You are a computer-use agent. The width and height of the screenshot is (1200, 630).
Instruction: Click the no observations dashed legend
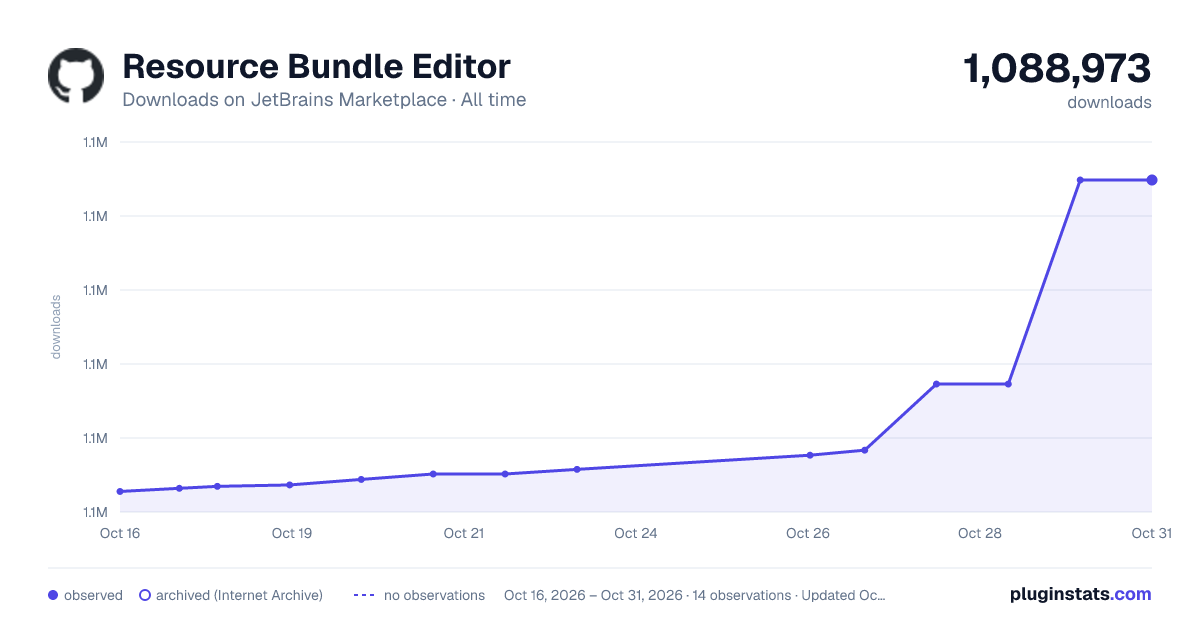tap(364, 595)
